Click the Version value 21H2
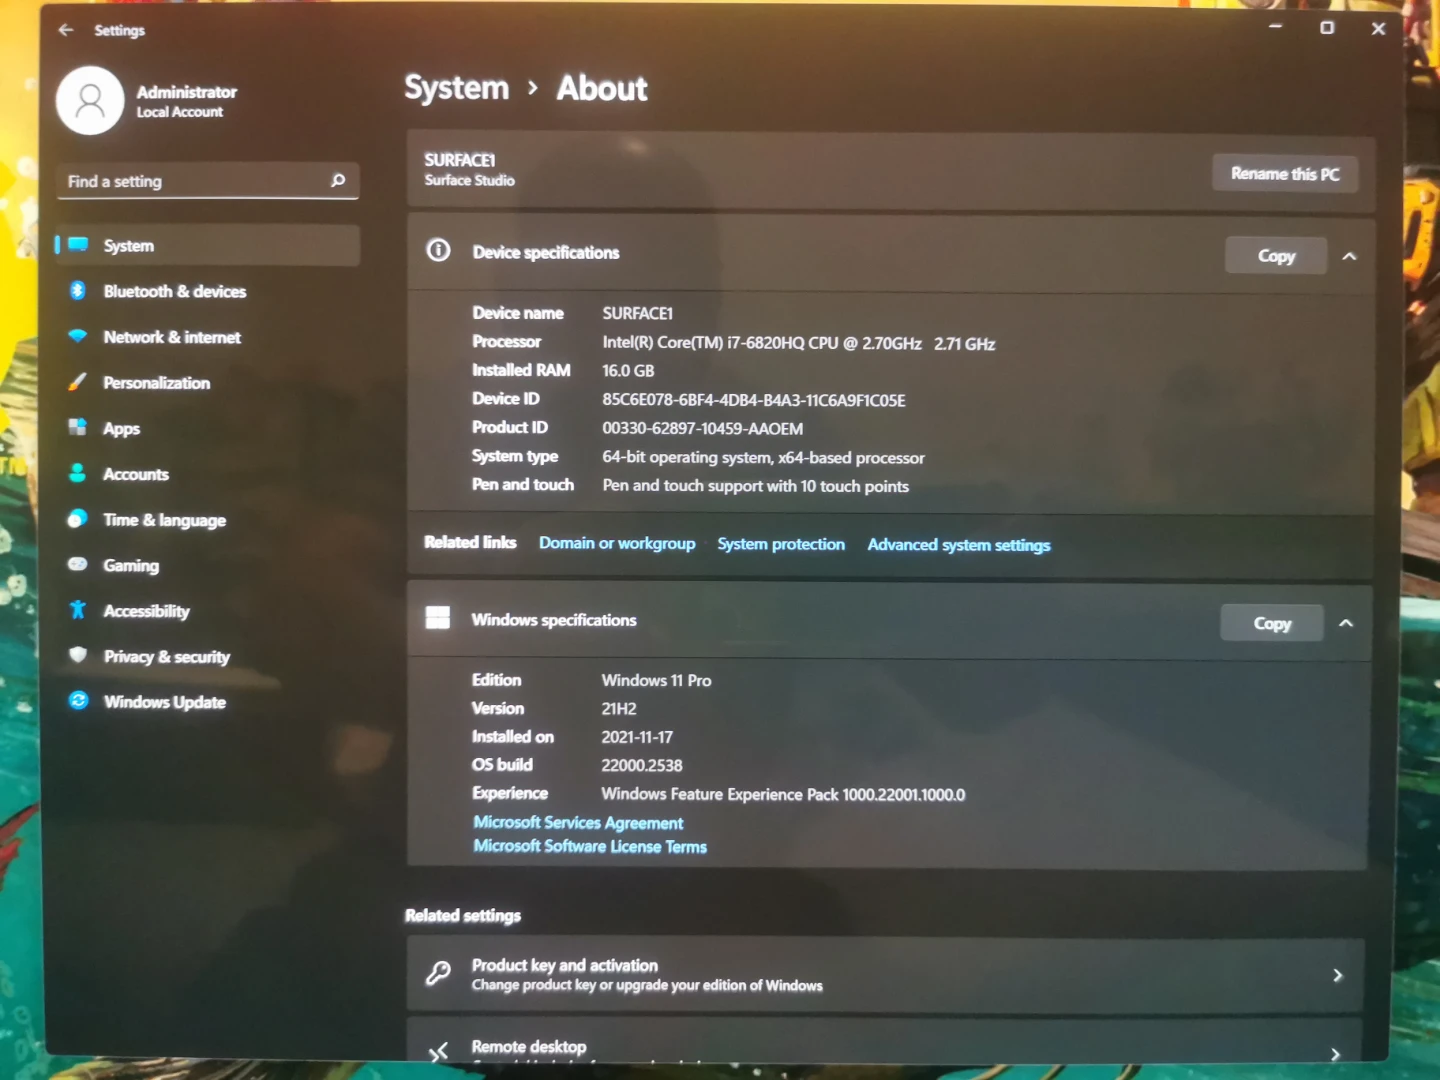 619,708
